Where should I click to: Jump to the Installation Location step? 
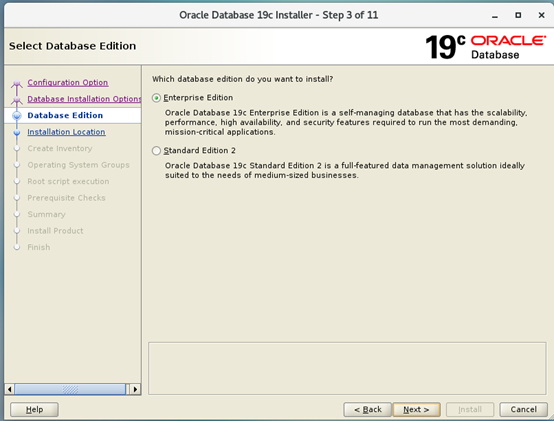[x=66, y=132]
